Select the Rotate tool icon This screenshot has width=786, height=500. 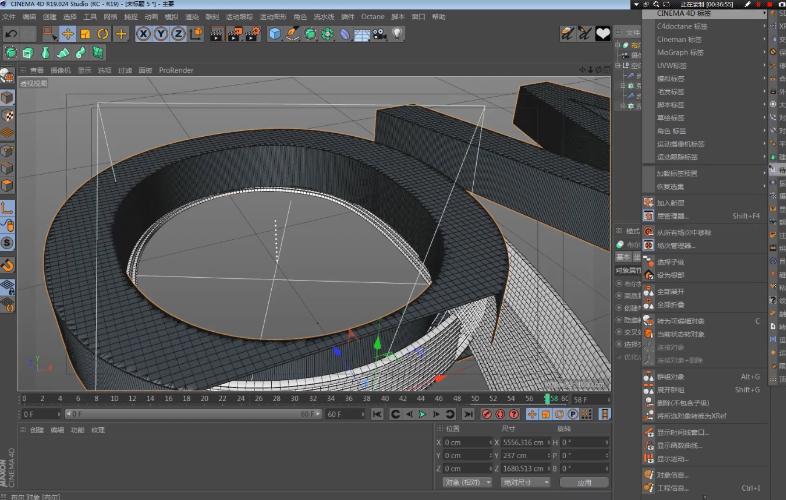click(x=102, y=33)
